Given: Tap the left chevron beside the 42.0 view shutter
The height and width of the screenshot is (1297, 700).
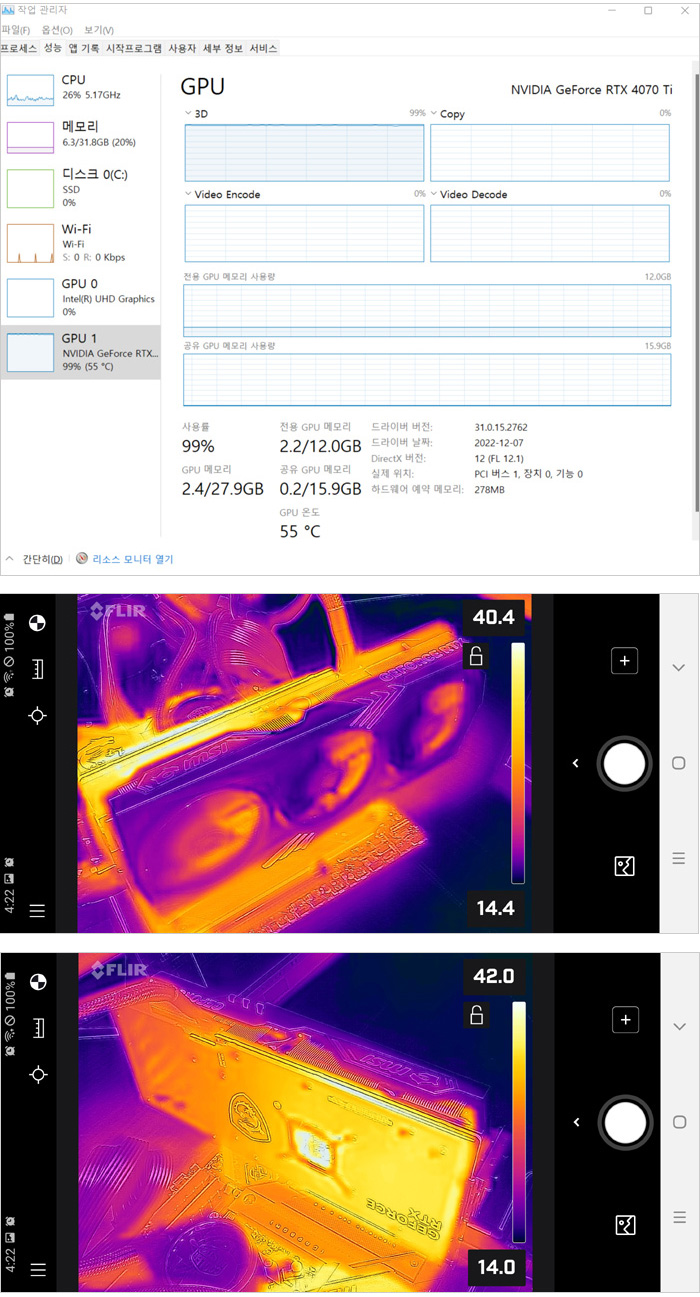Looking at the screenshot, I should point(576,1123).
